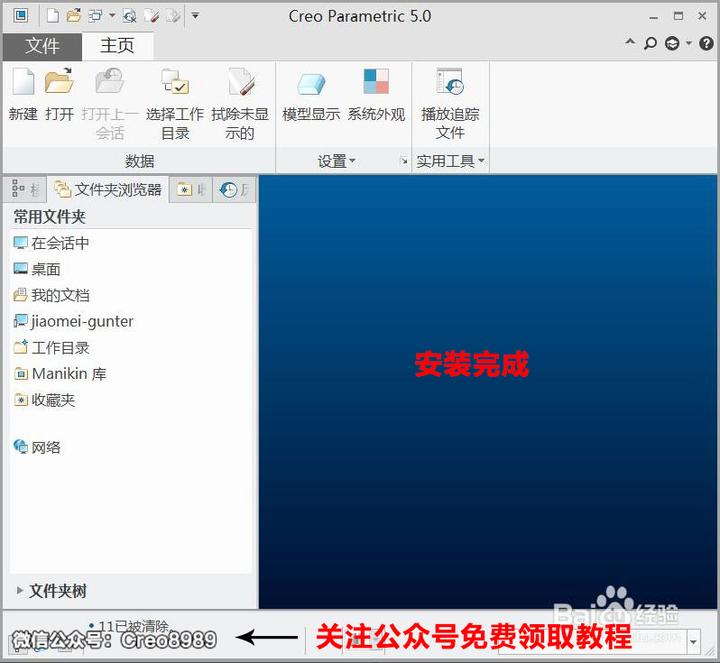Click the 打开 ribbon button
This screenshot has height=663, width=720.
(59, 96)
